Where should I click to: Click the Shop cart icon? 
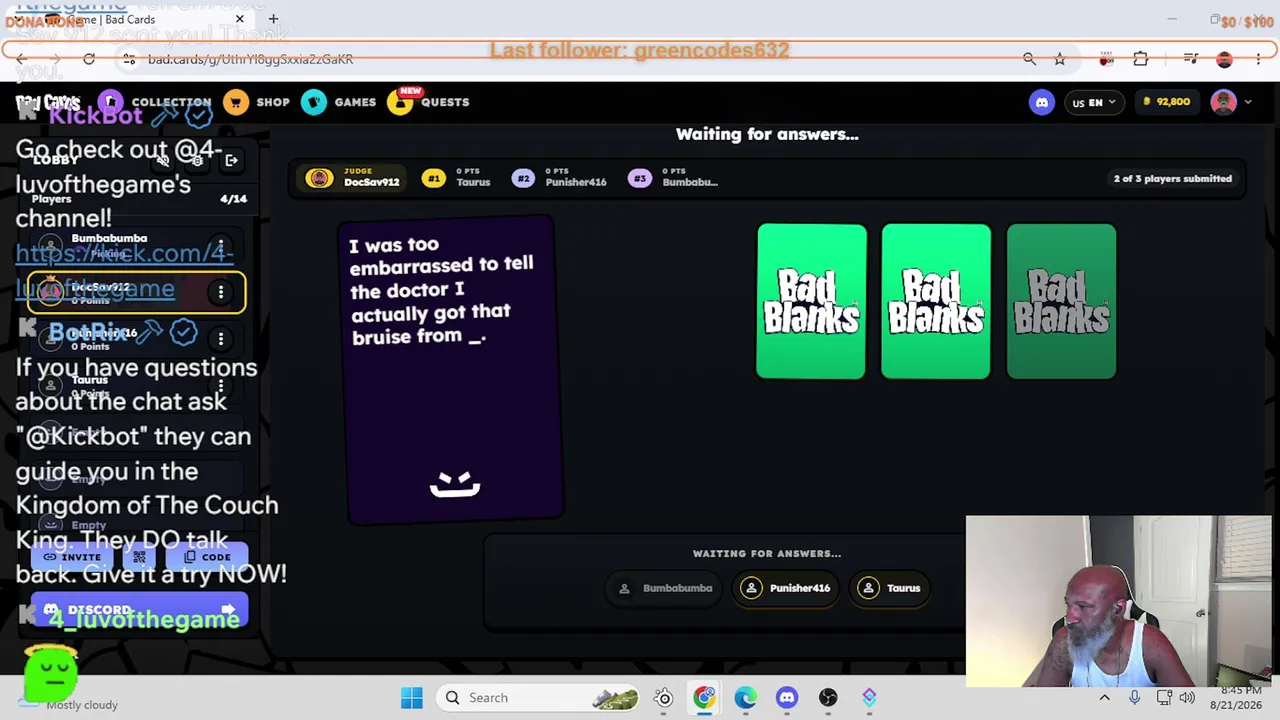(x=236, y=102)
